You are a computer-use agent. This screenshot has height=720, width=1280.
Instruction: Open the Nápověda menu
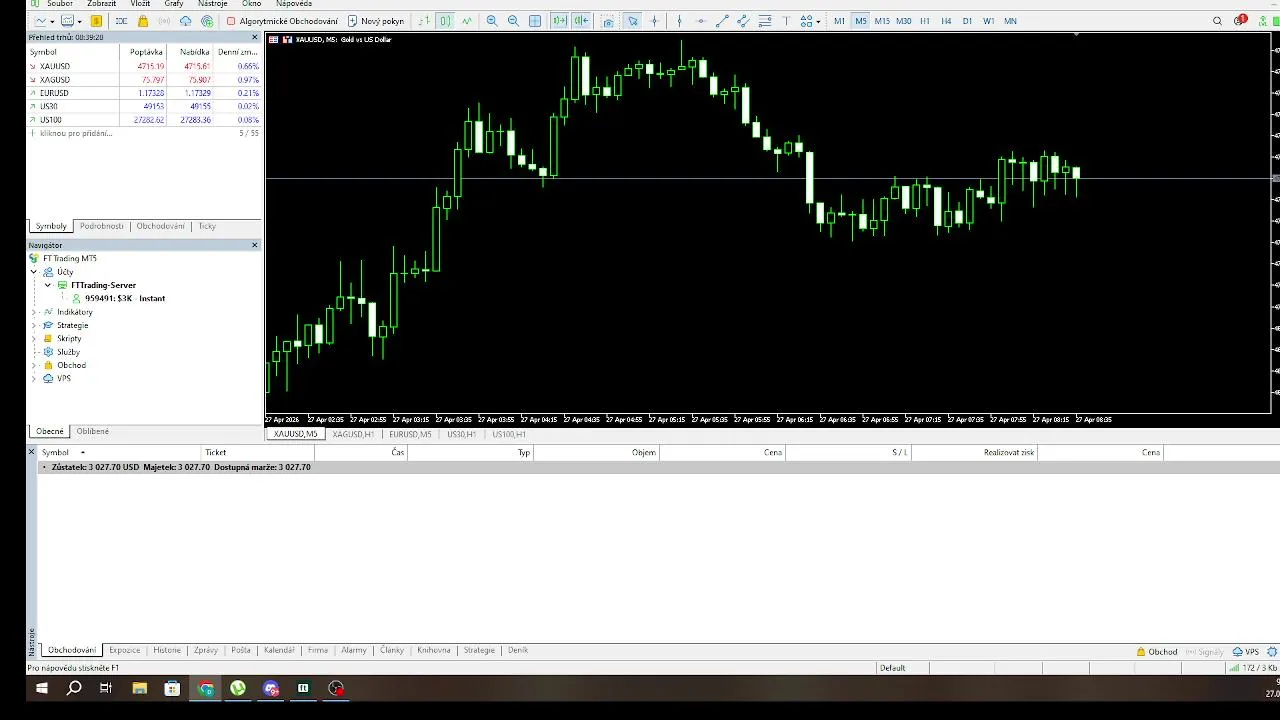[x=294, y=4]
